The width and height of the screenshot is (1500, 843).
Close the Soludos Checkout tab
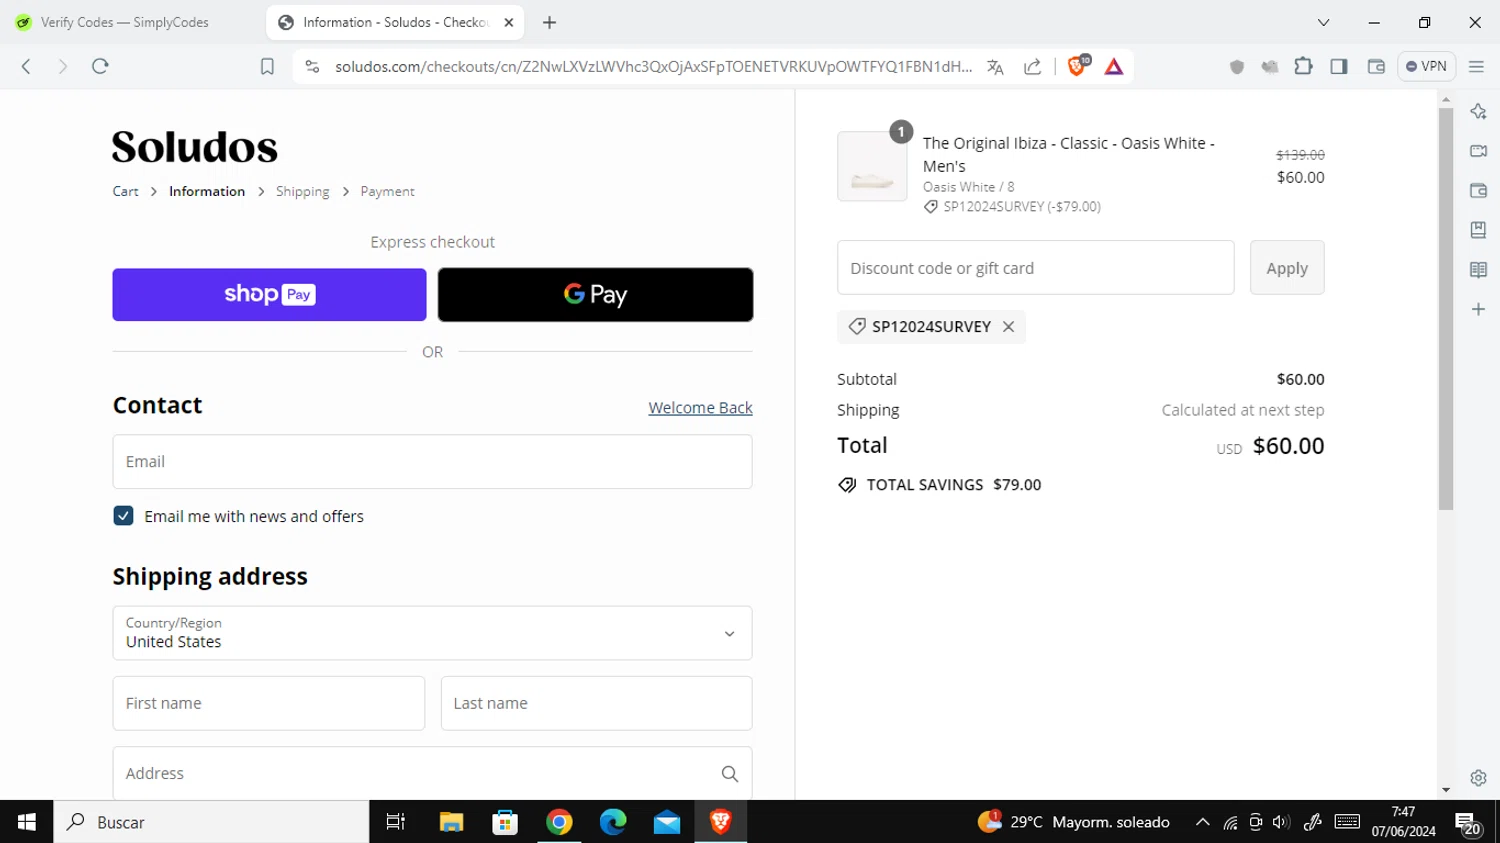[508, 22]
